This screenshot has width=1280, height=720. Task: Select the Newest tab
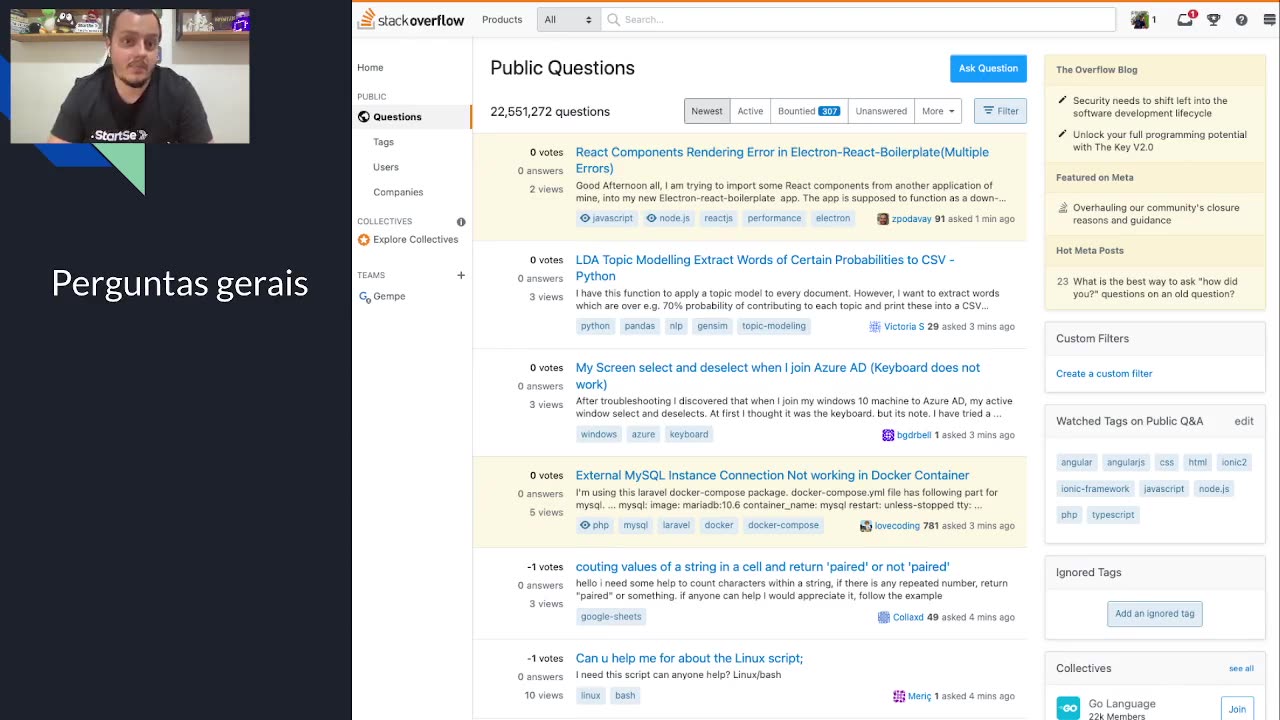click(x=707, y=111)
